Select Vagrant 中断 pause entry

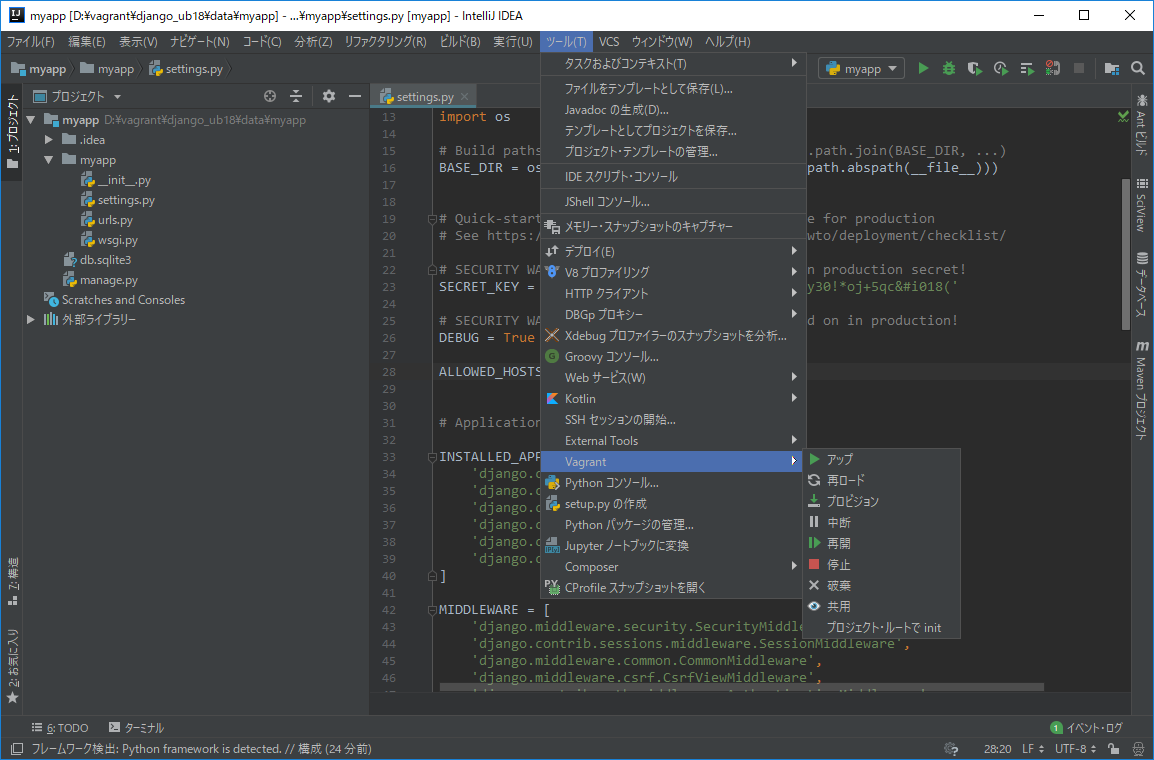[x=881, y=522]
